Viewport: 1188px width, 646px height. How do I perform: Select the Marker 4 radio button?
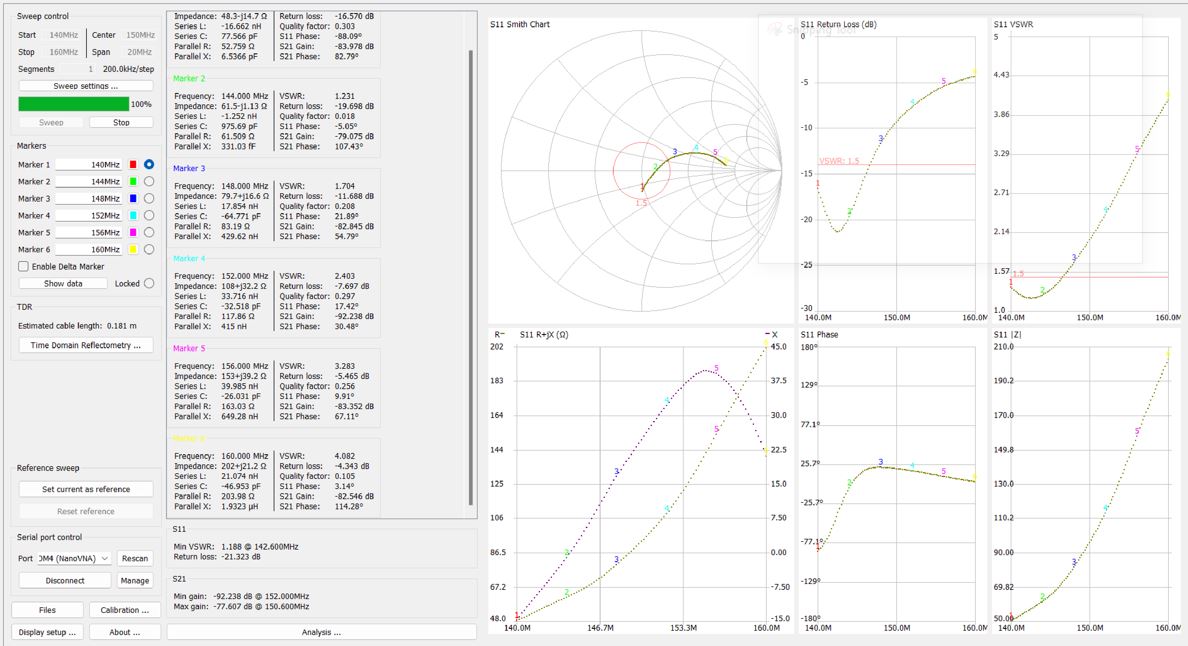(148, 216)
